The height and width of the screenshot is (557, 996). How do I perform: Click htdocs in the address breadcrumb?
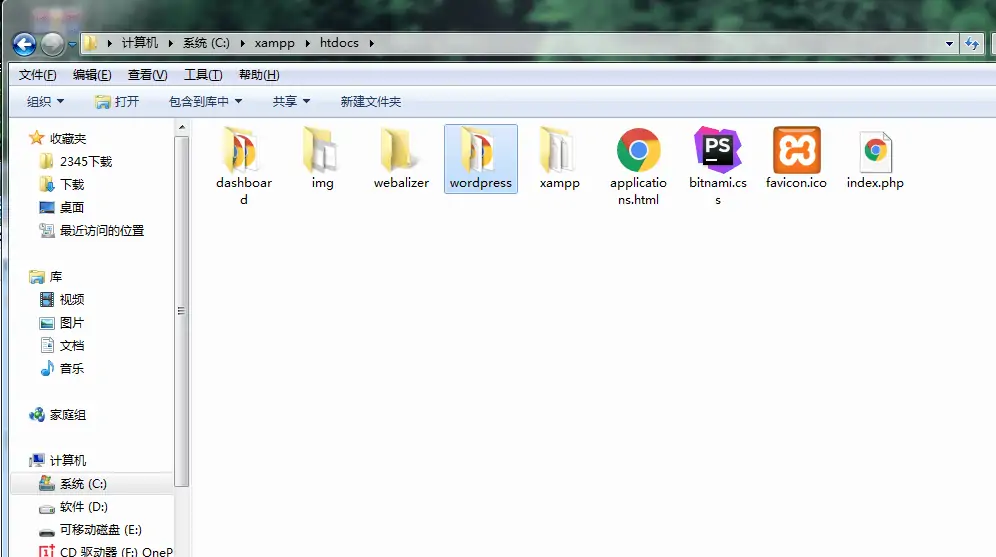pos(339,43)
